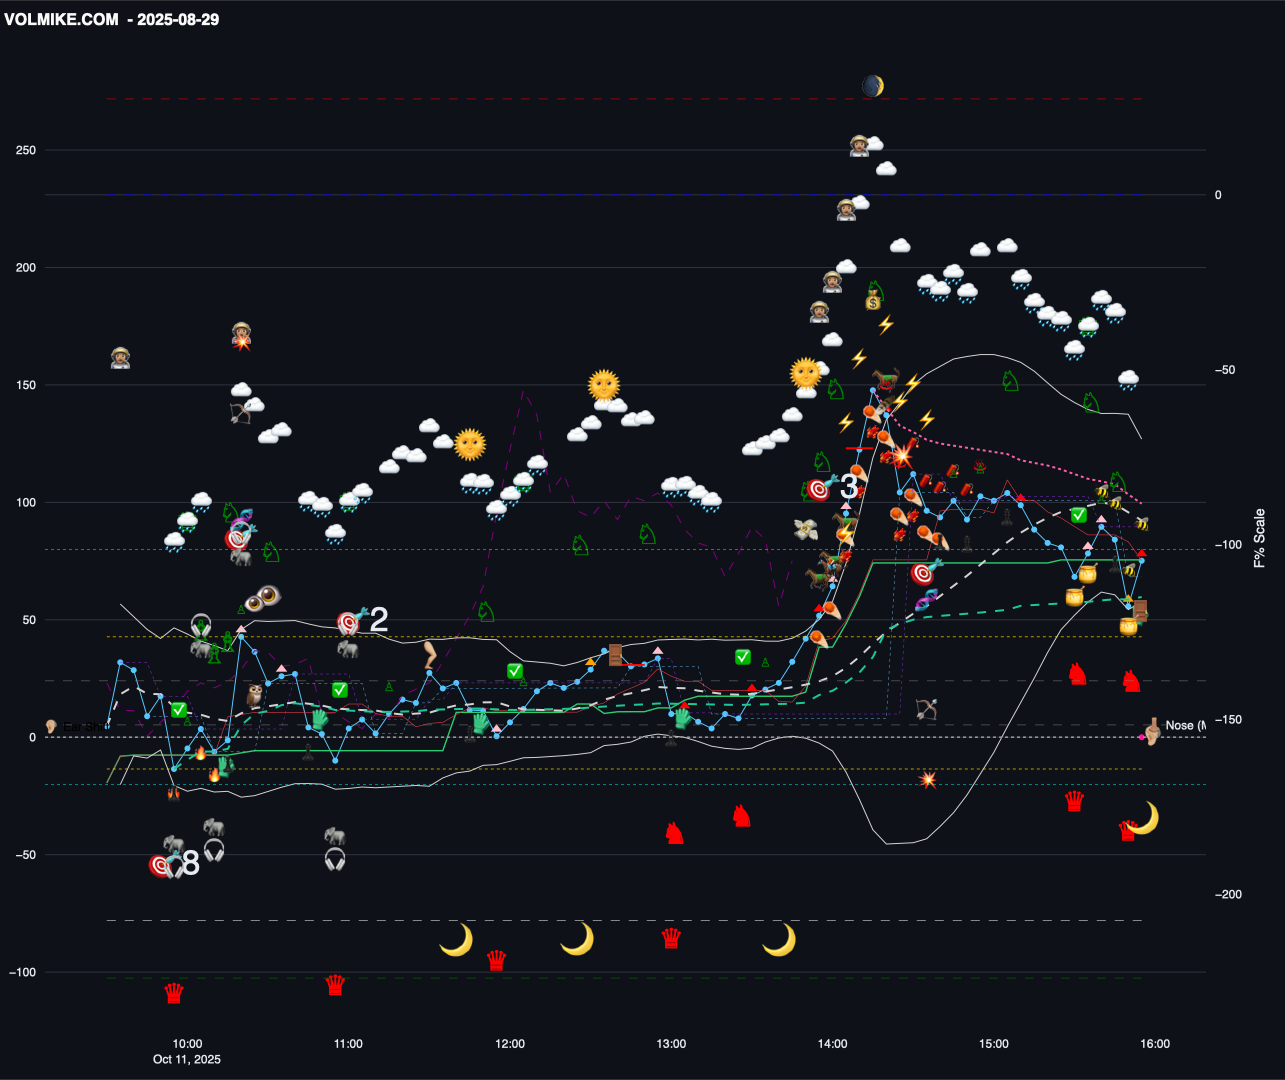Click the red crown below 10:00
The width and height of the screenshot is (1285, 1080).
pos(174,993)
